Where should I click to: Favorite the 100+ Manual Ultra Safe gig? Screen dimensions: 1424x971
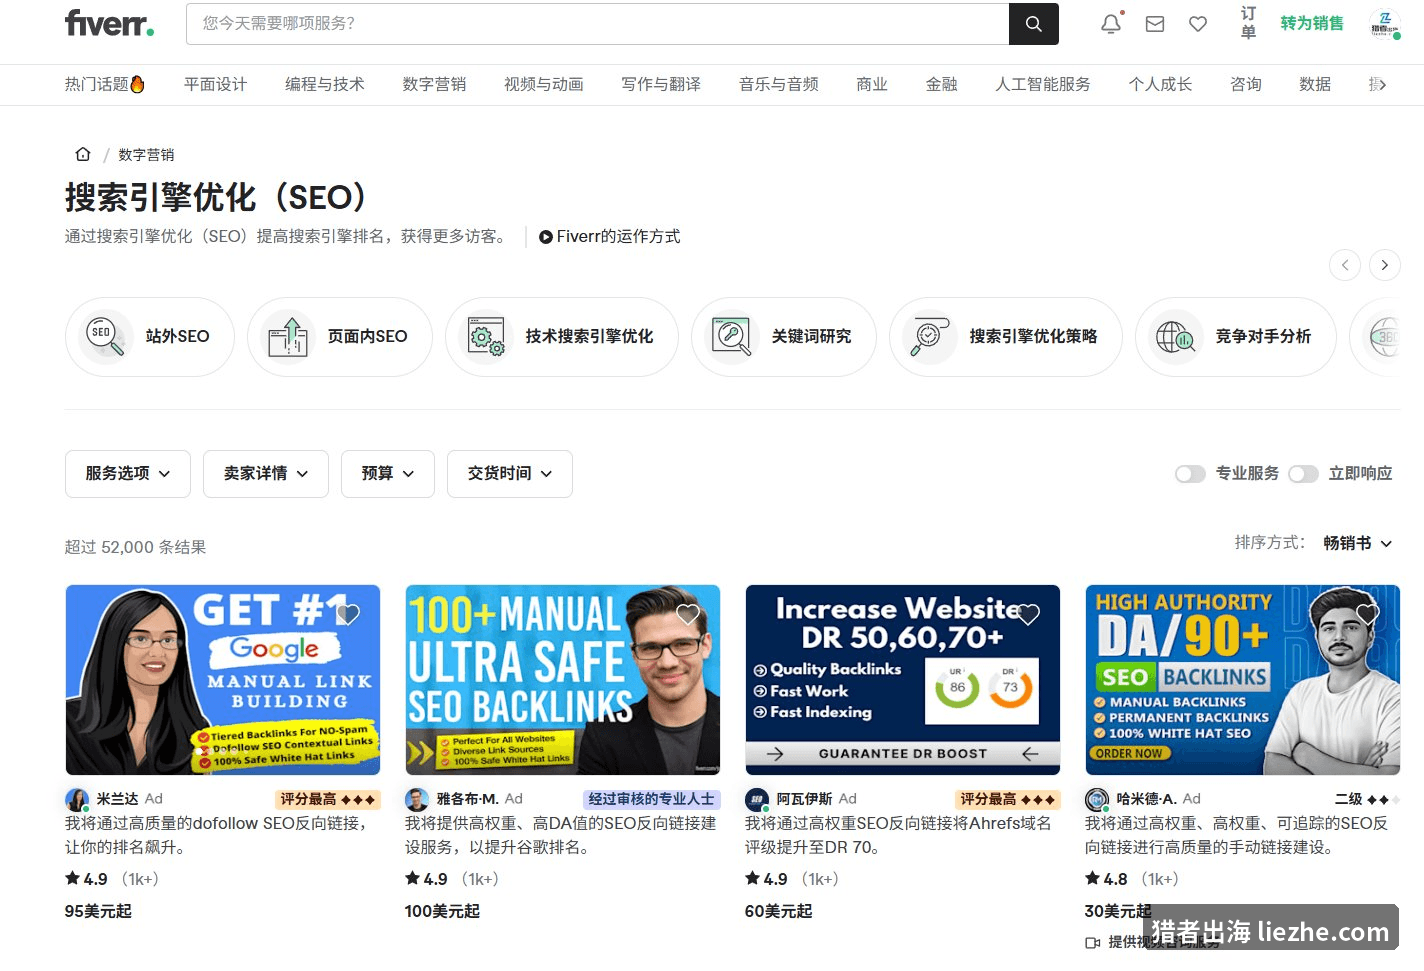[688, 614]
